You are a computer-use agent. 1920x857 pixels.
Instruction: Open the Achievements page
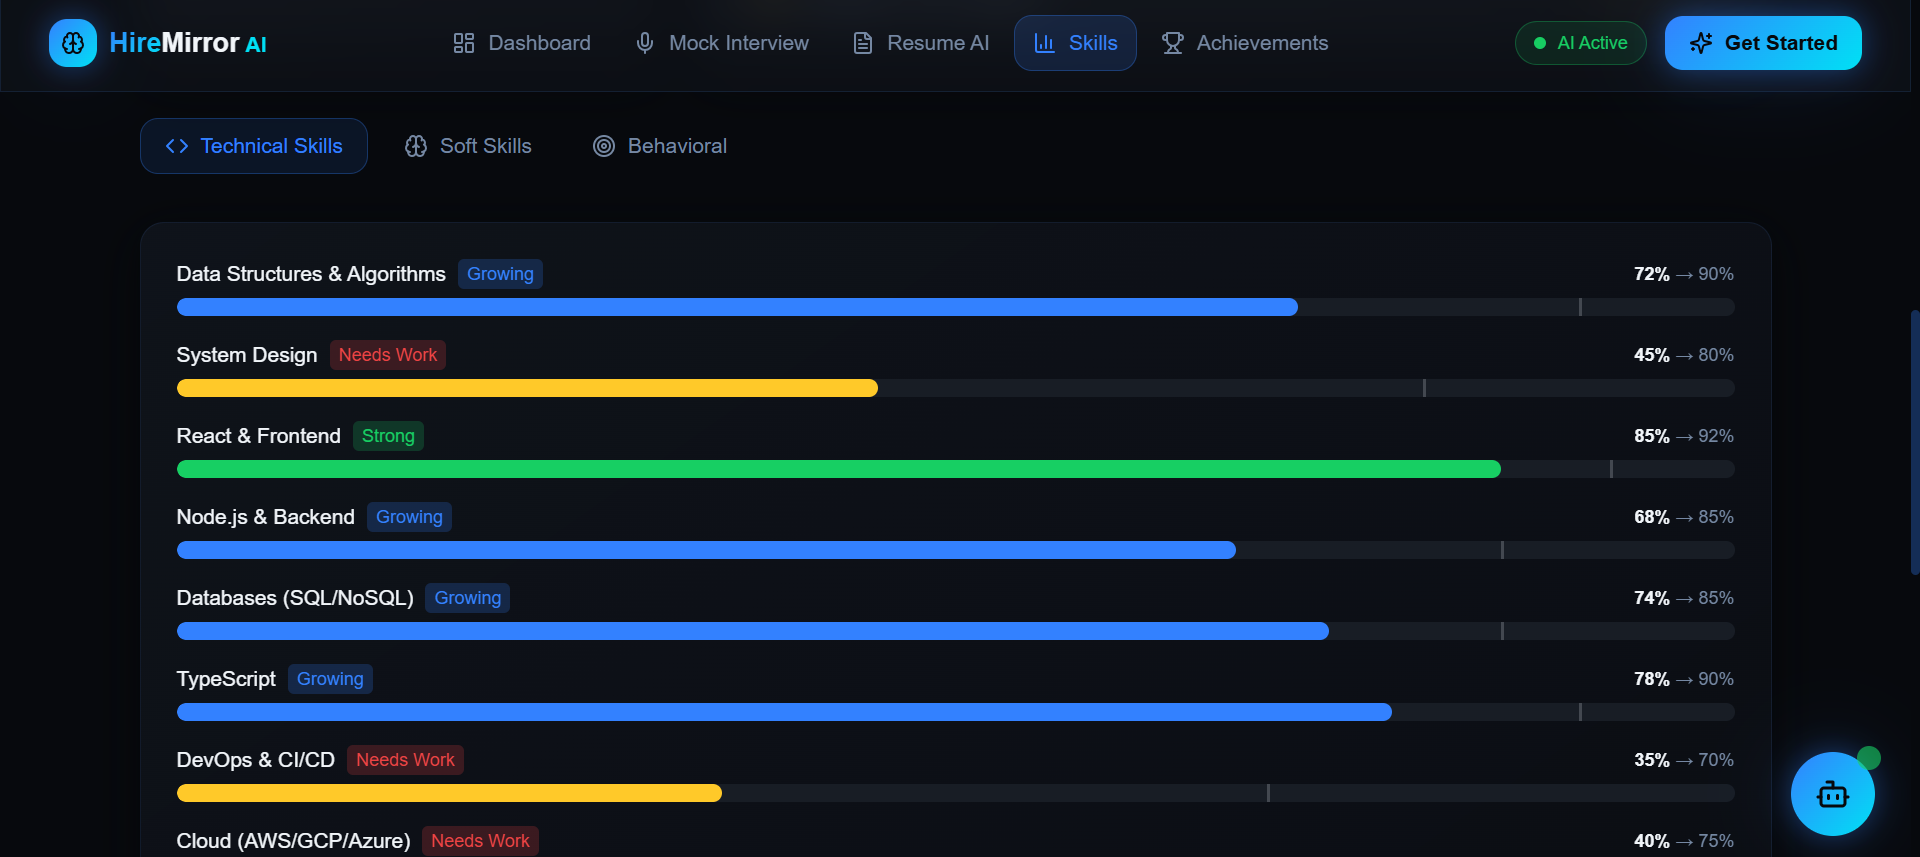pos(1245,43)
